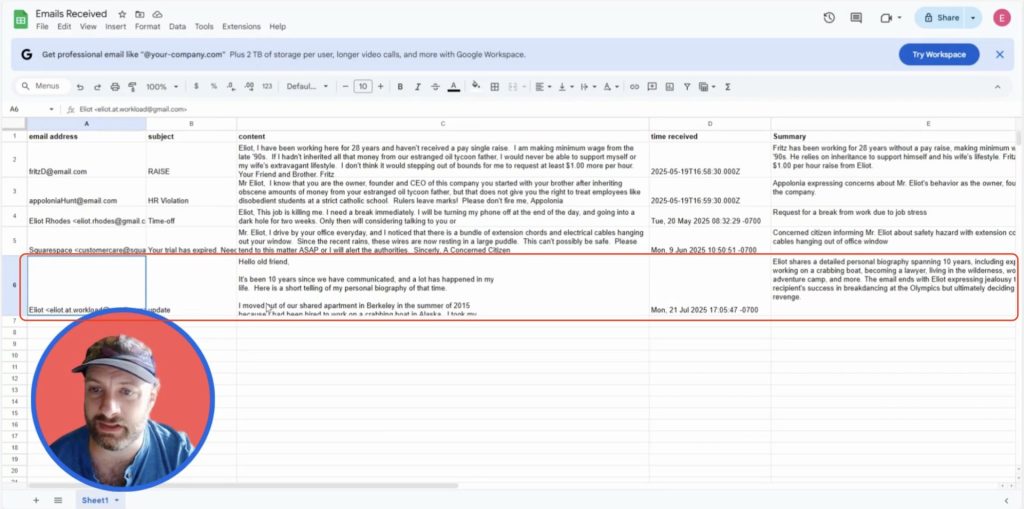This screenshot has height=509, width=1024.
Task: Select the Paint format tool
Action: [x=133, y=87]
